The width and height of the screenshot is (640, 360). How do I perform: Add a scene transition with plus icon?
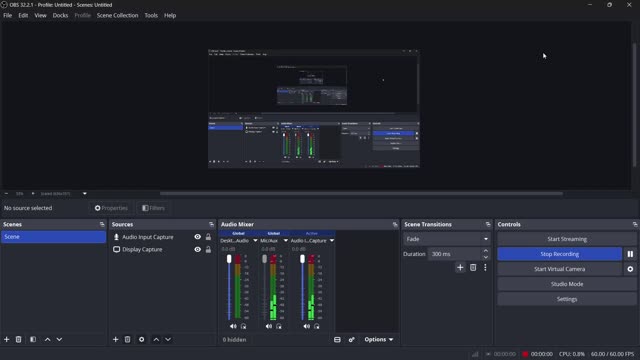[460, 268]
